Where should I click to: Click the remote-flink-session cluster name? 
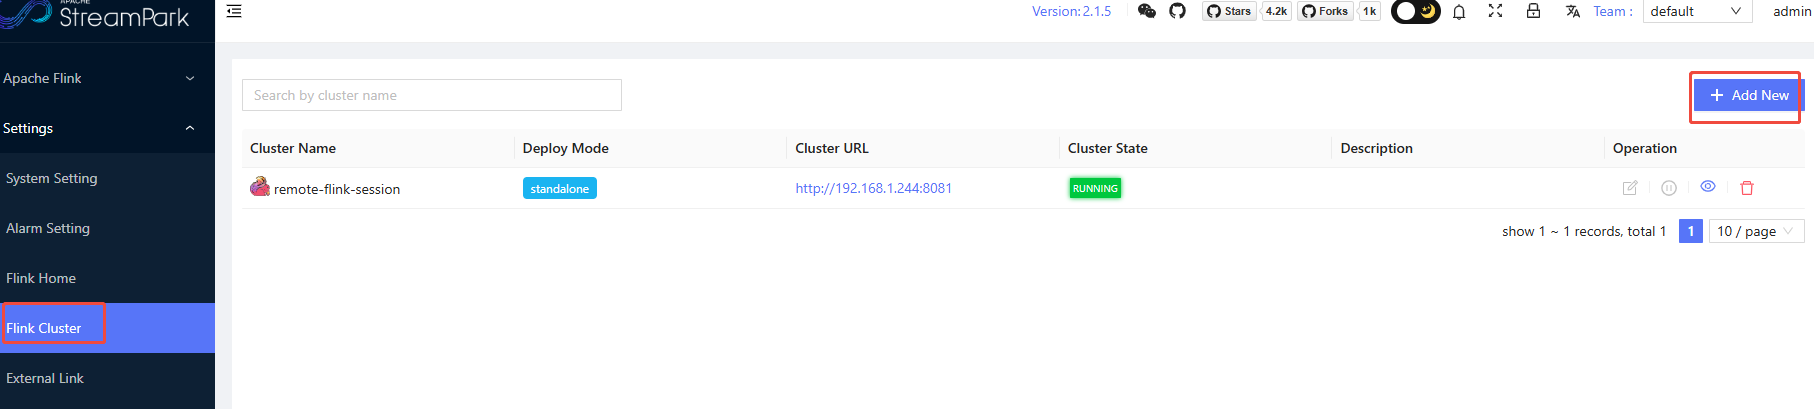point(337,189)
